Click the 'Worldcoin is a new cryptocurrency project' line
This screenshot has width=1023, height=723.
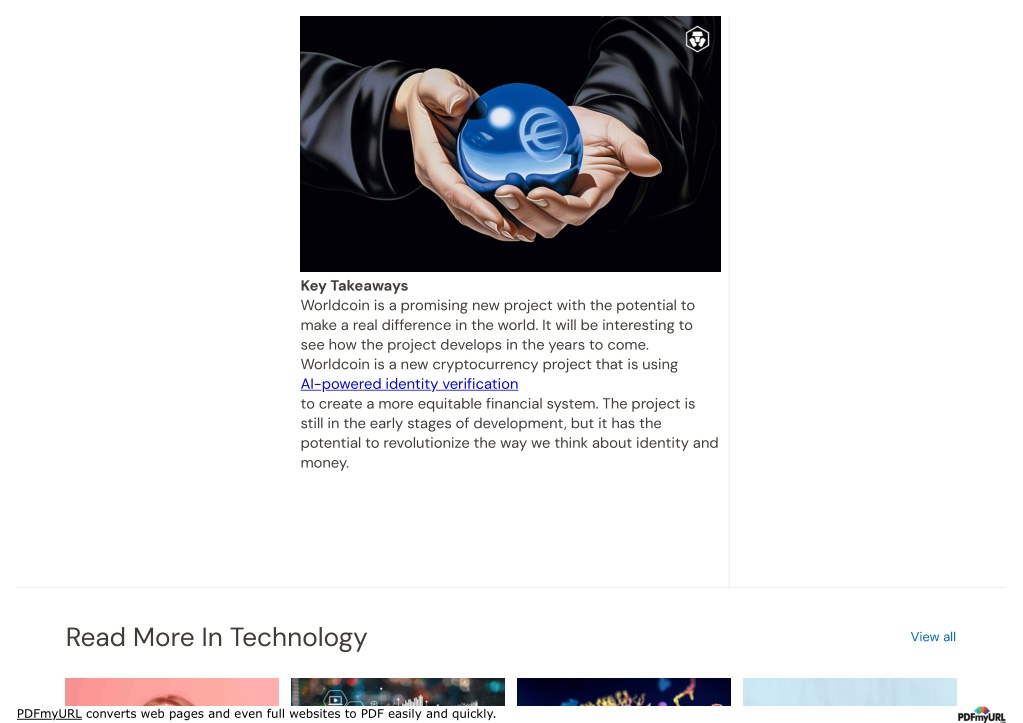489,364
